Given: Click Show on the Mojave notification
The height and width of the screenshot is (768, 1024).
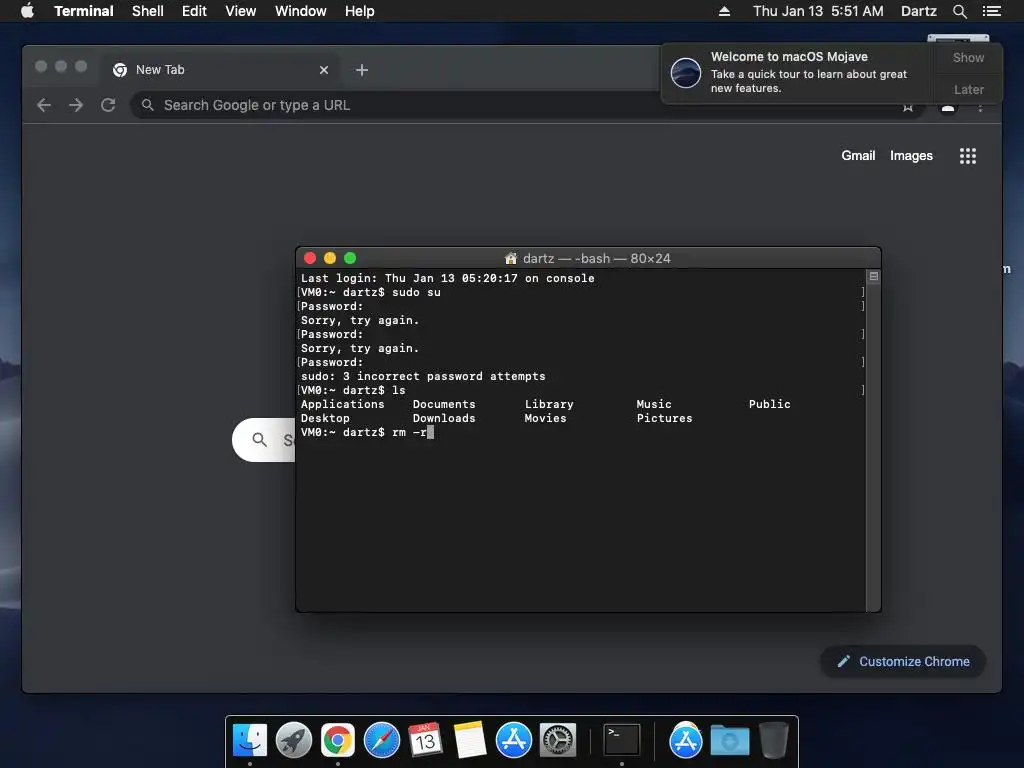Looking at the screenshot, I should pyautogui.click(x=968, y=57).
